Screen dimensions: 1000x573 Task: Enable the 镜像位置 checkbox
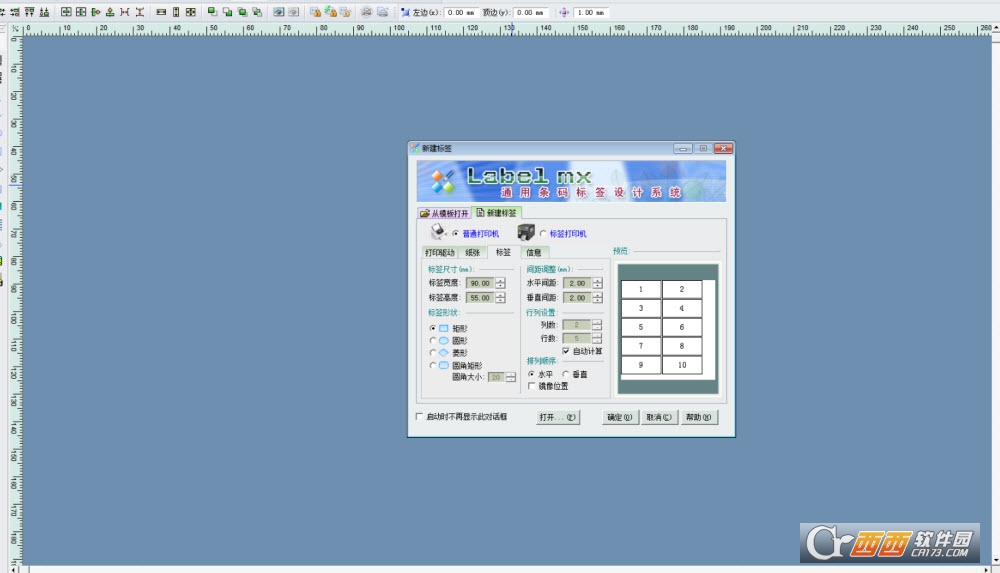tap(531, 386)
